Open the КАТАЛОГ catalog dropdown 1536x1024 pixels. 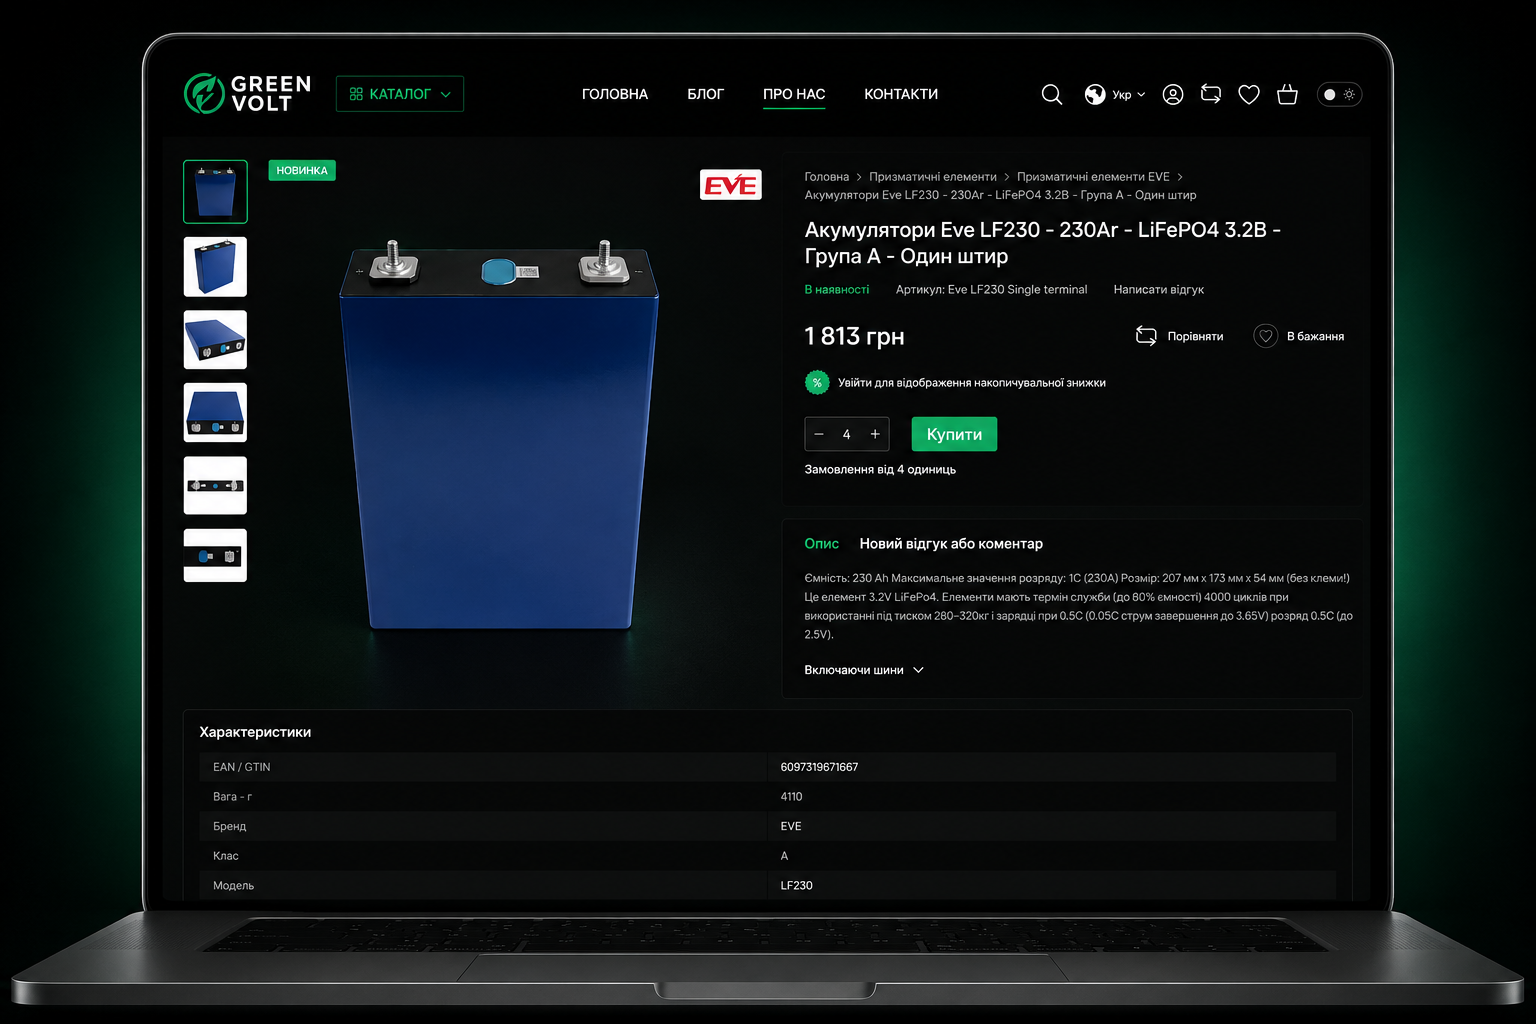point(400,94)
